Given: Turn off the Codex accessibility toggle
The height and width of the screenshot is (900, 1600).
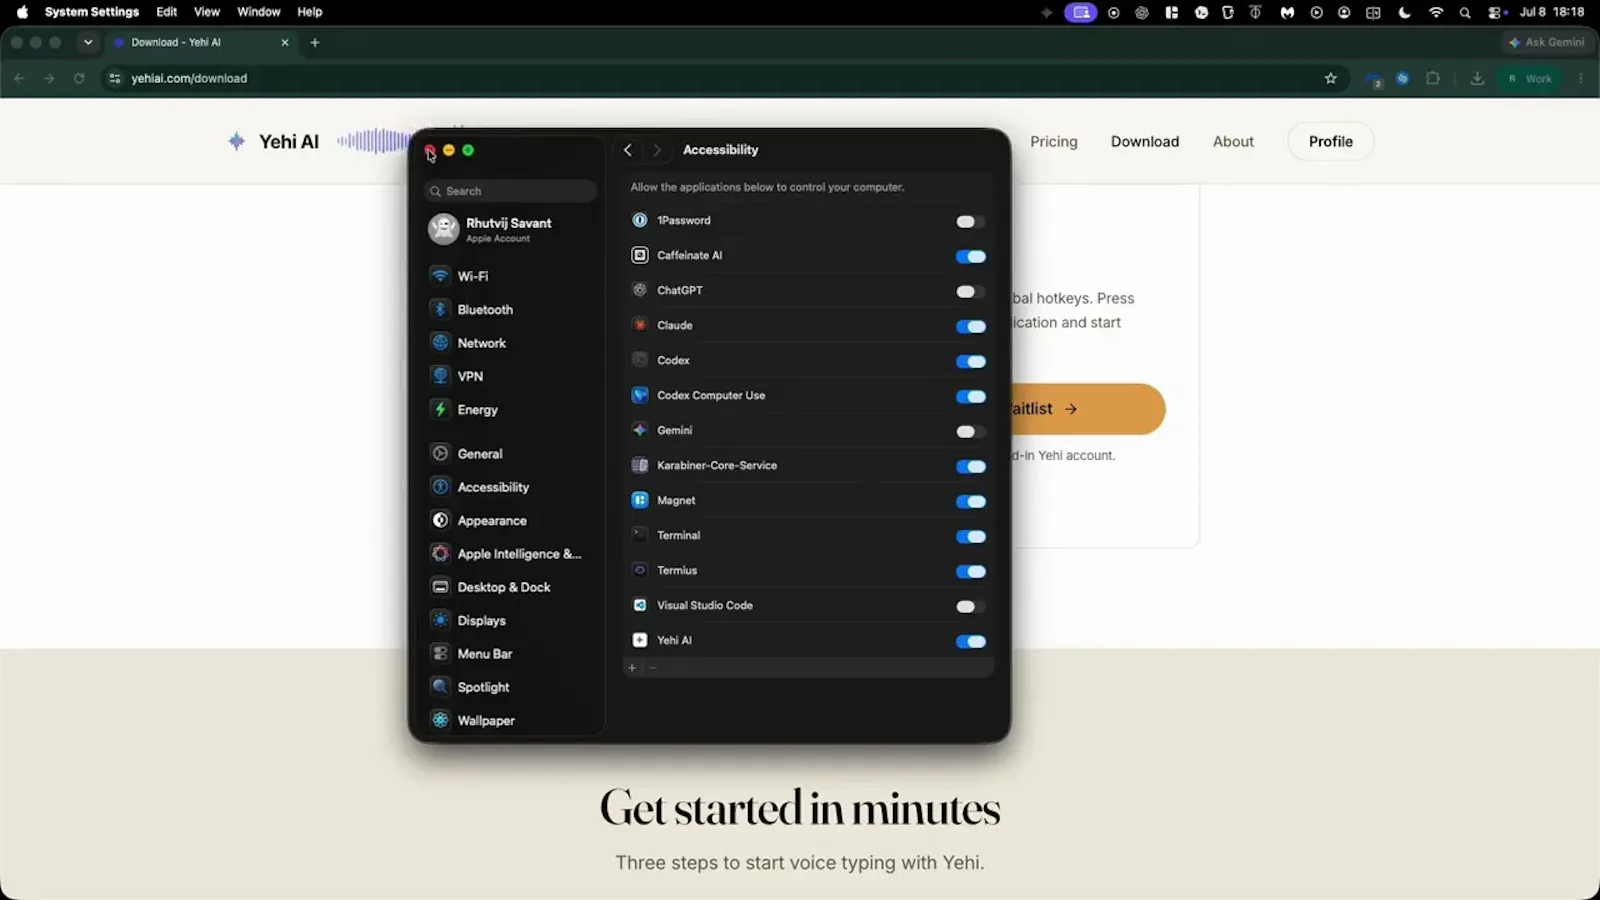Looking at the screenshot, I should (970, 361).
